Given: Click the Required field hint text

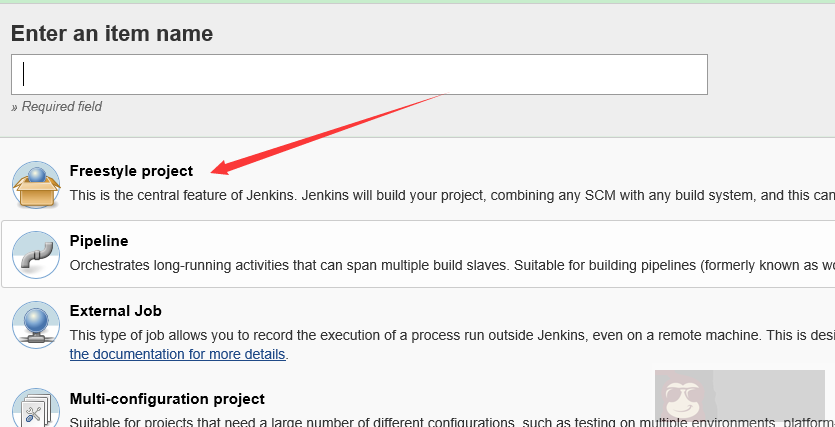Looking at the screenshot, I should click(56, 106).
